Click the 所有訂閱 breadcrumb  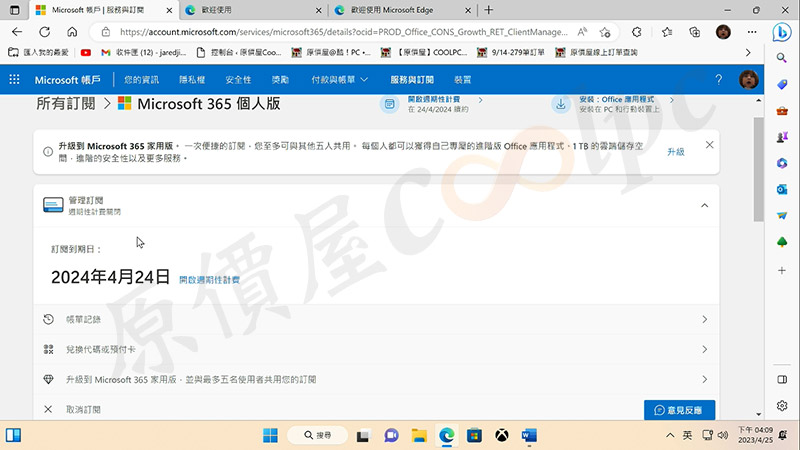(65, 104)
